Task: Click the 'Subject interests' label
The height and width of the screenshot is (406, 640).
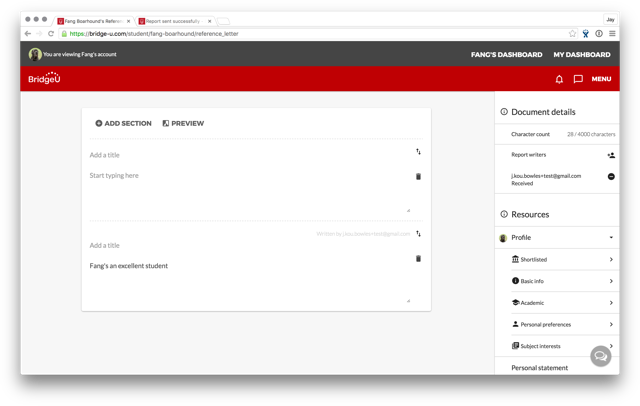Action: 540,346
